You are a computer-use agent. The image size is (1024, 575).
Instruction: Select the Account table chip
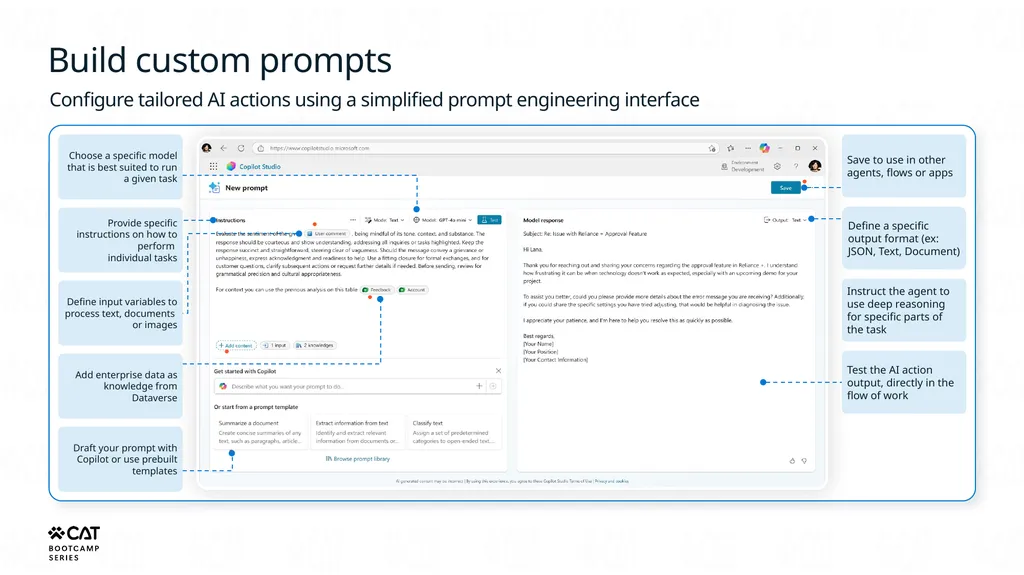coord(412,289)
